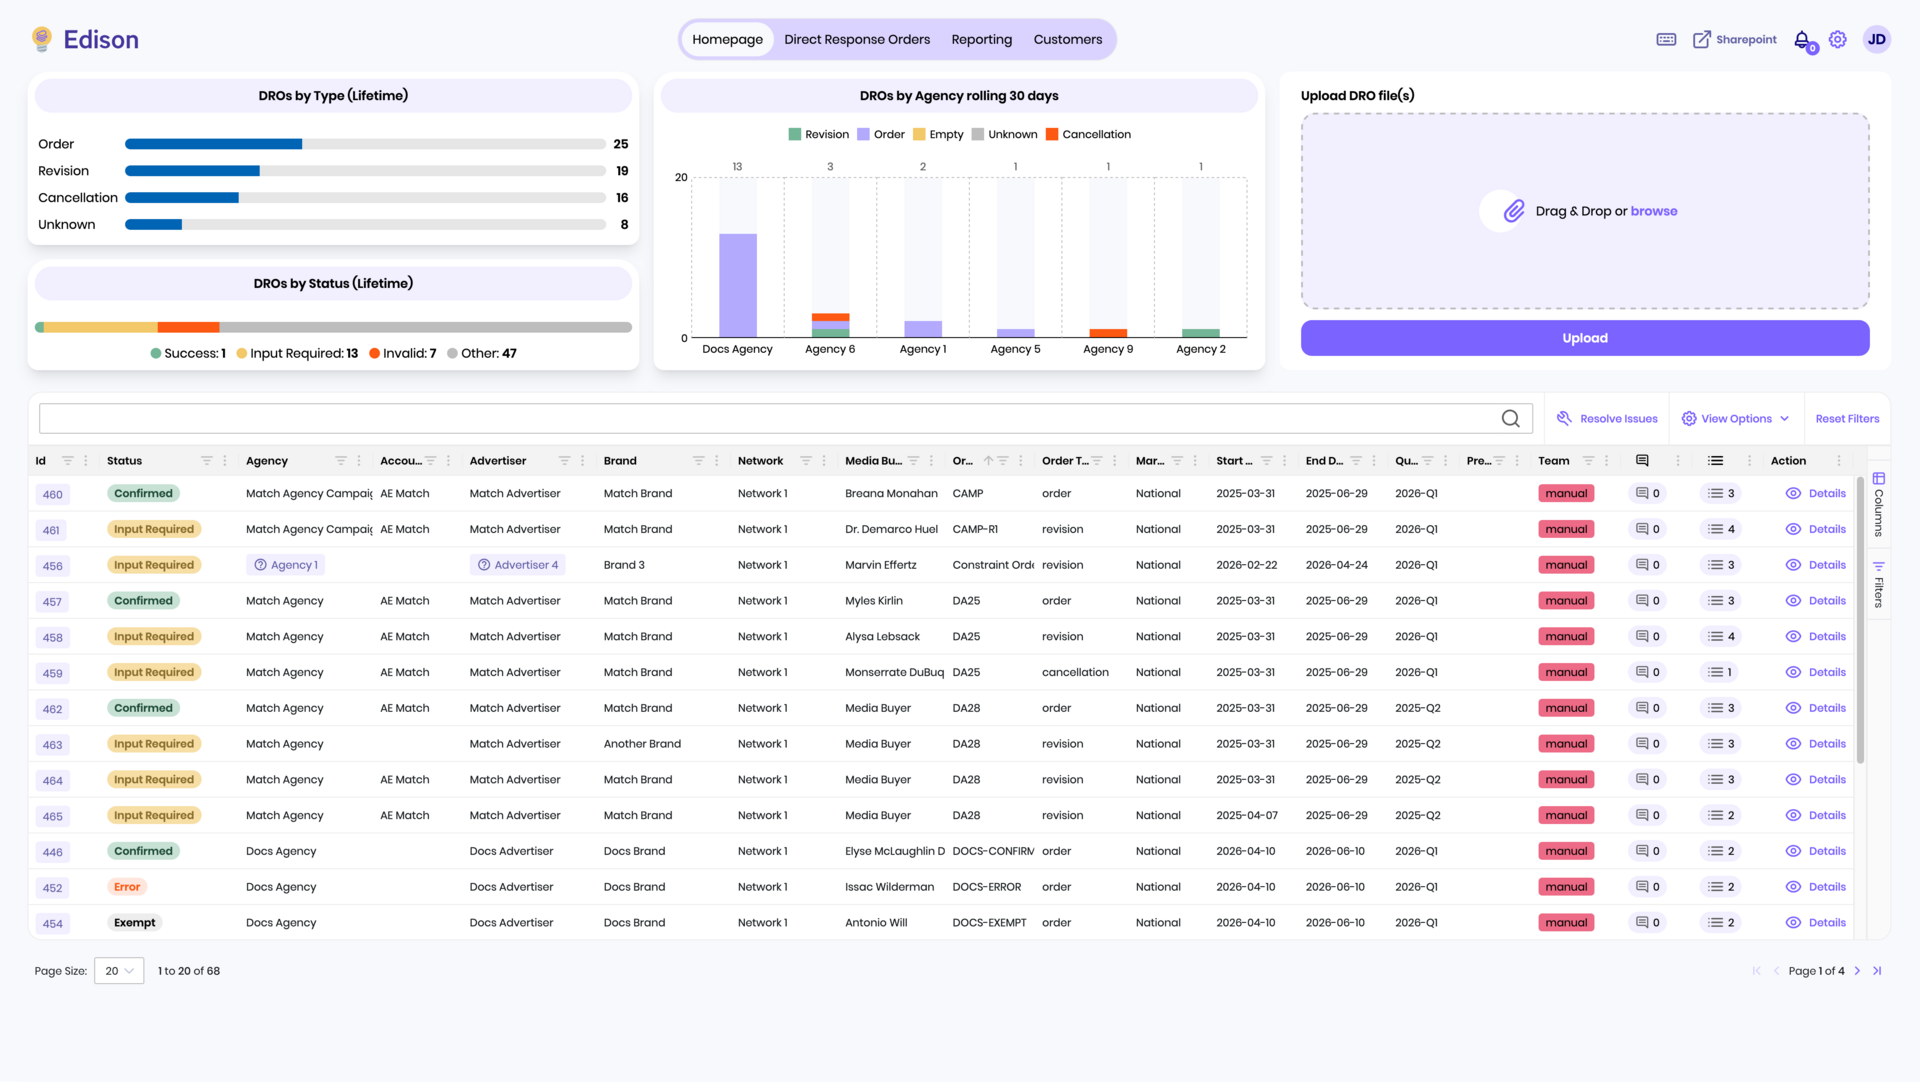
Task: Select the JD profile avatar icon
Action: coord(1877,39)
